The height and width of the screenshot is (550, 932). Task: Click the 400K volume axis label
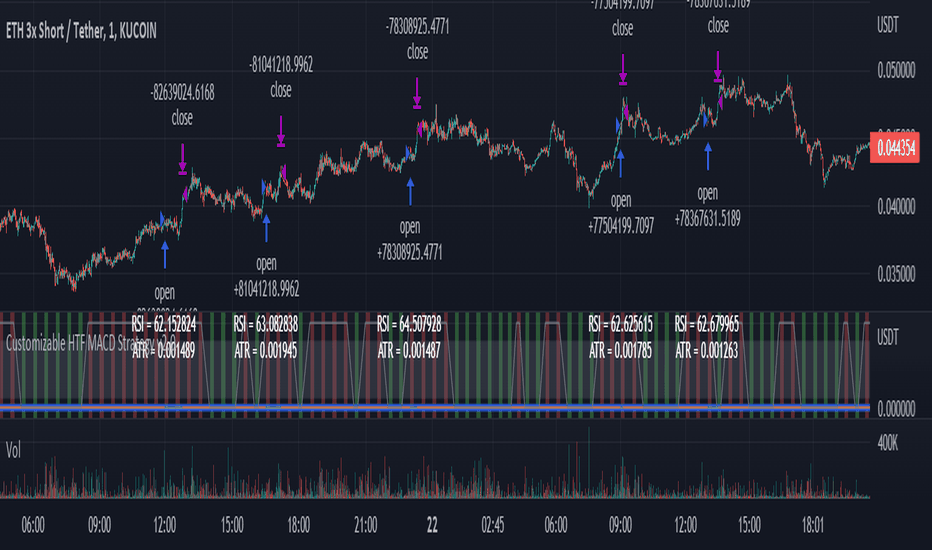click(x=887, y=443)
